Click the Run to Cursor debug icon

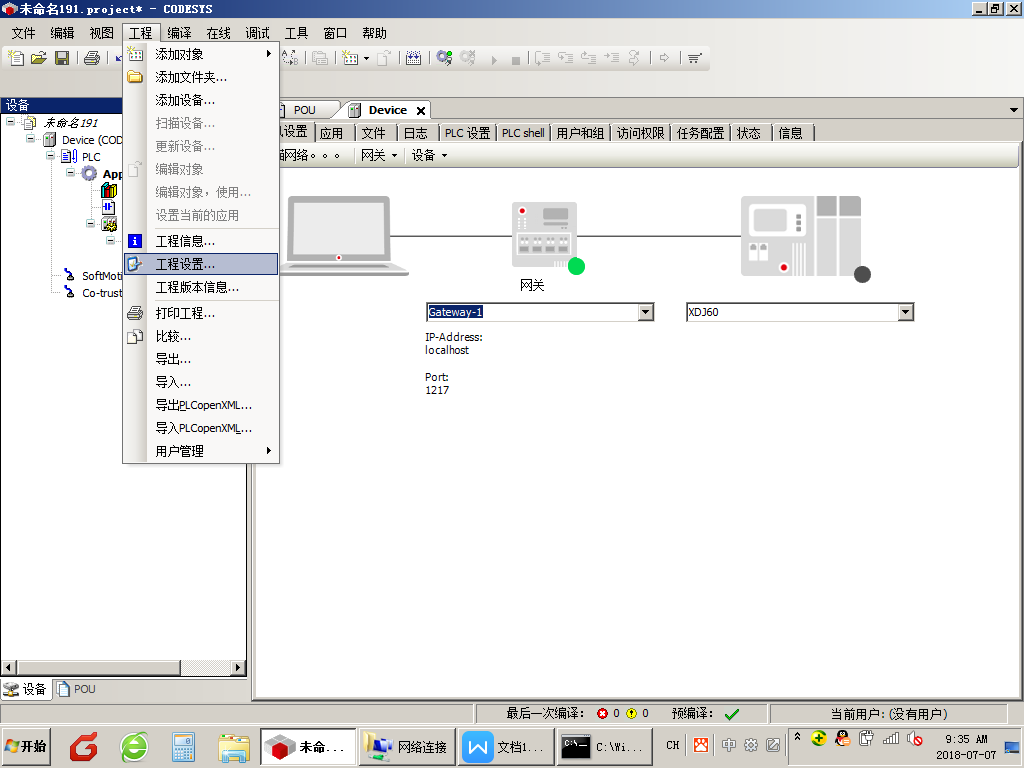611,58
